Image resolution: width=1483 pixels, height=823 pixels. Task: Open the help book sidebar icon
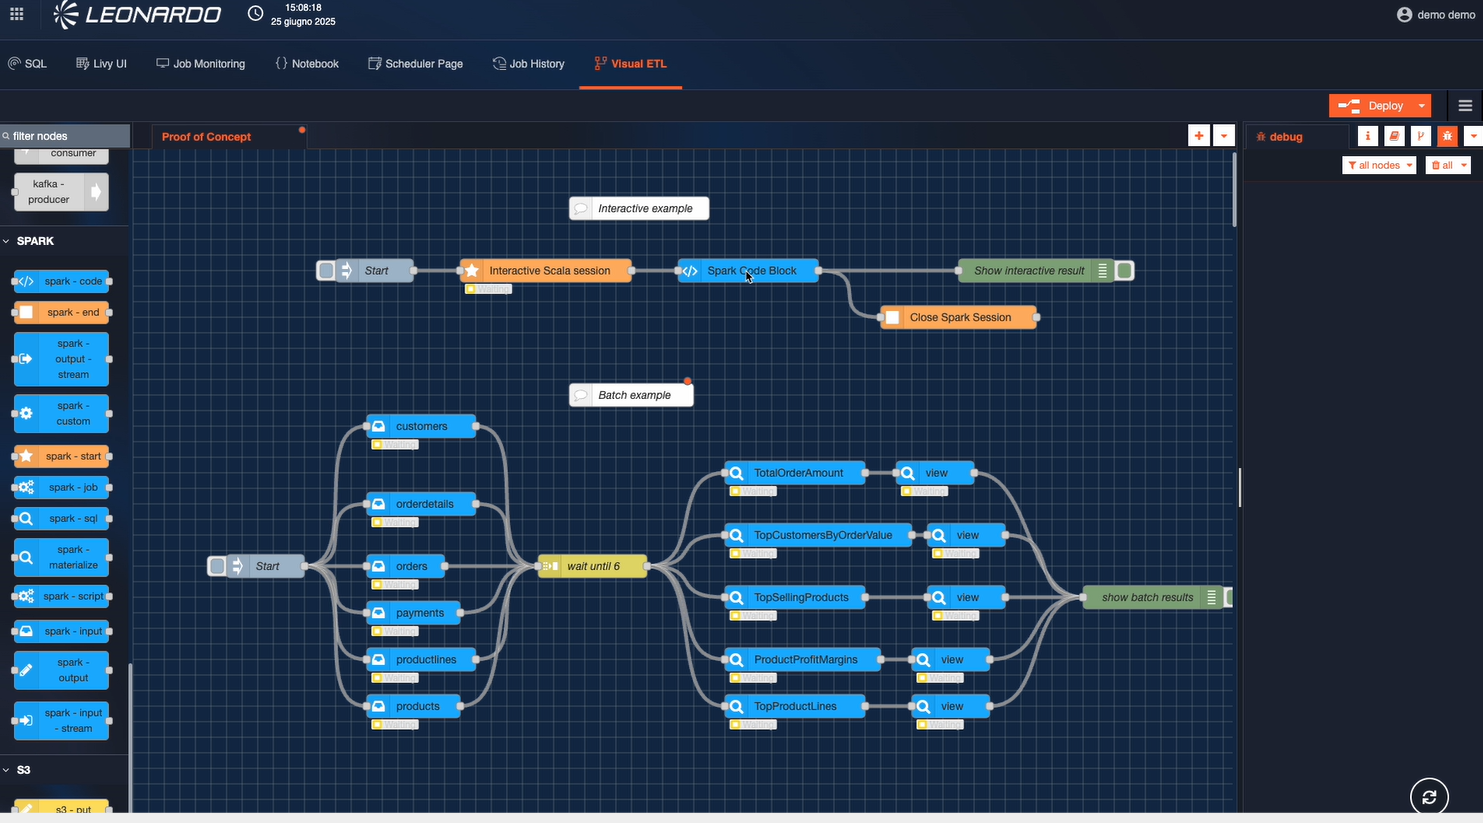point(1394,136)
